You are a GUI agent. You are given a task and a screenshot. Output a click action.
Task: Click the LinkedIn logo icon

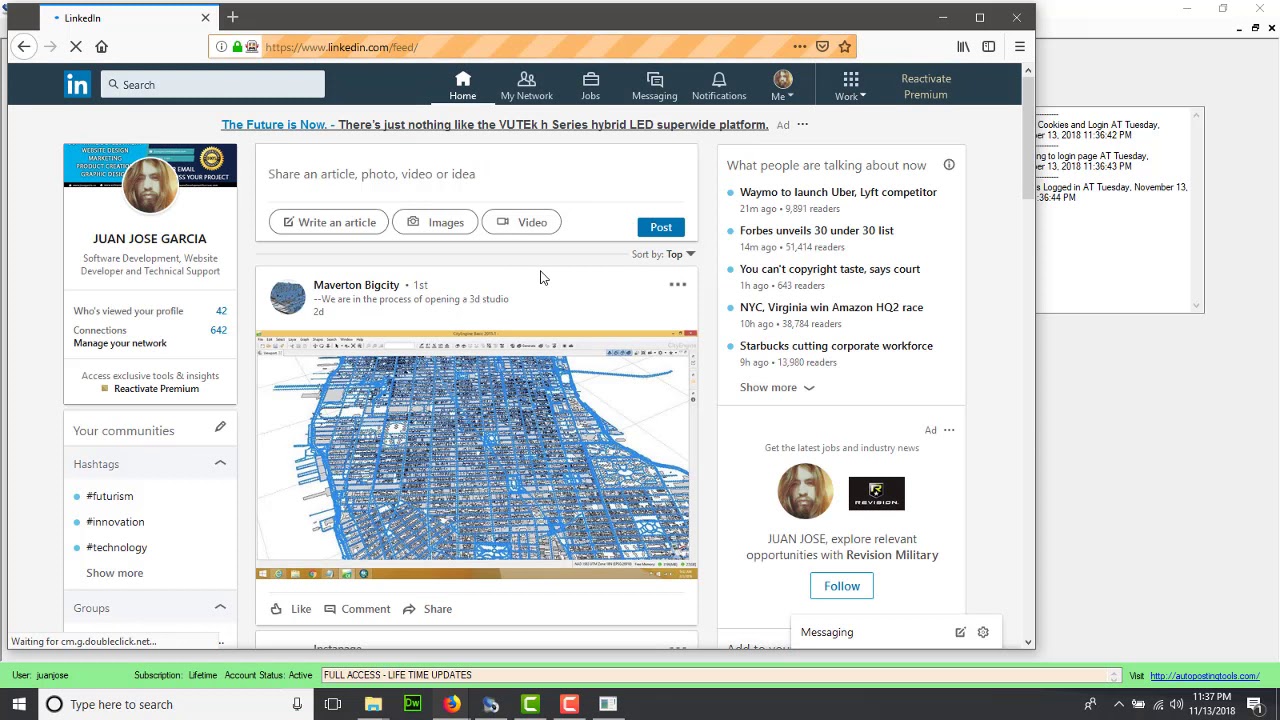coord(77,85)
